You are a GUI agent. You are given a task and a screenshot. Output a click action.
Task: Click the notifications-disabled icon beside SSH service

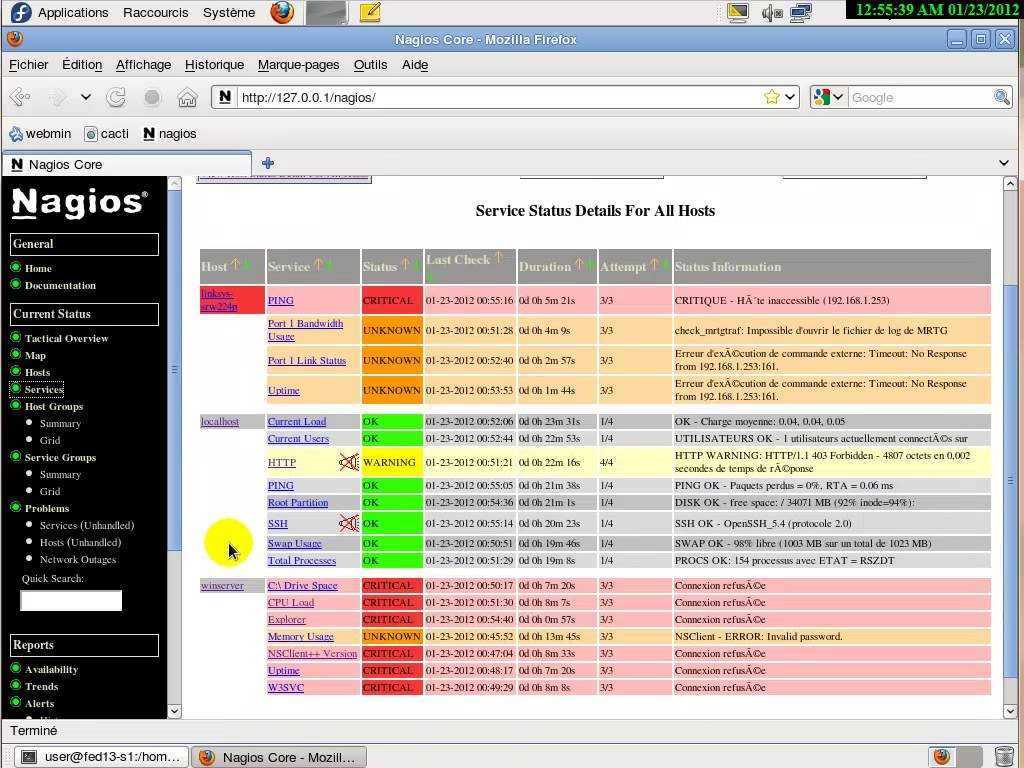tap(348, 523)
